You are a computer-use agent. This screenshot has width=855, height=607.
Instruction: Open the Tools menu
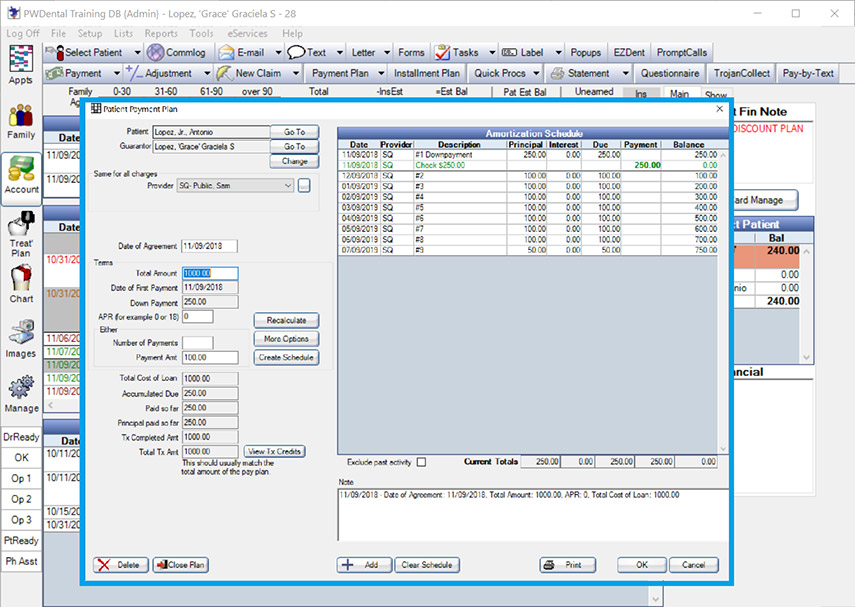click(201, 33)
